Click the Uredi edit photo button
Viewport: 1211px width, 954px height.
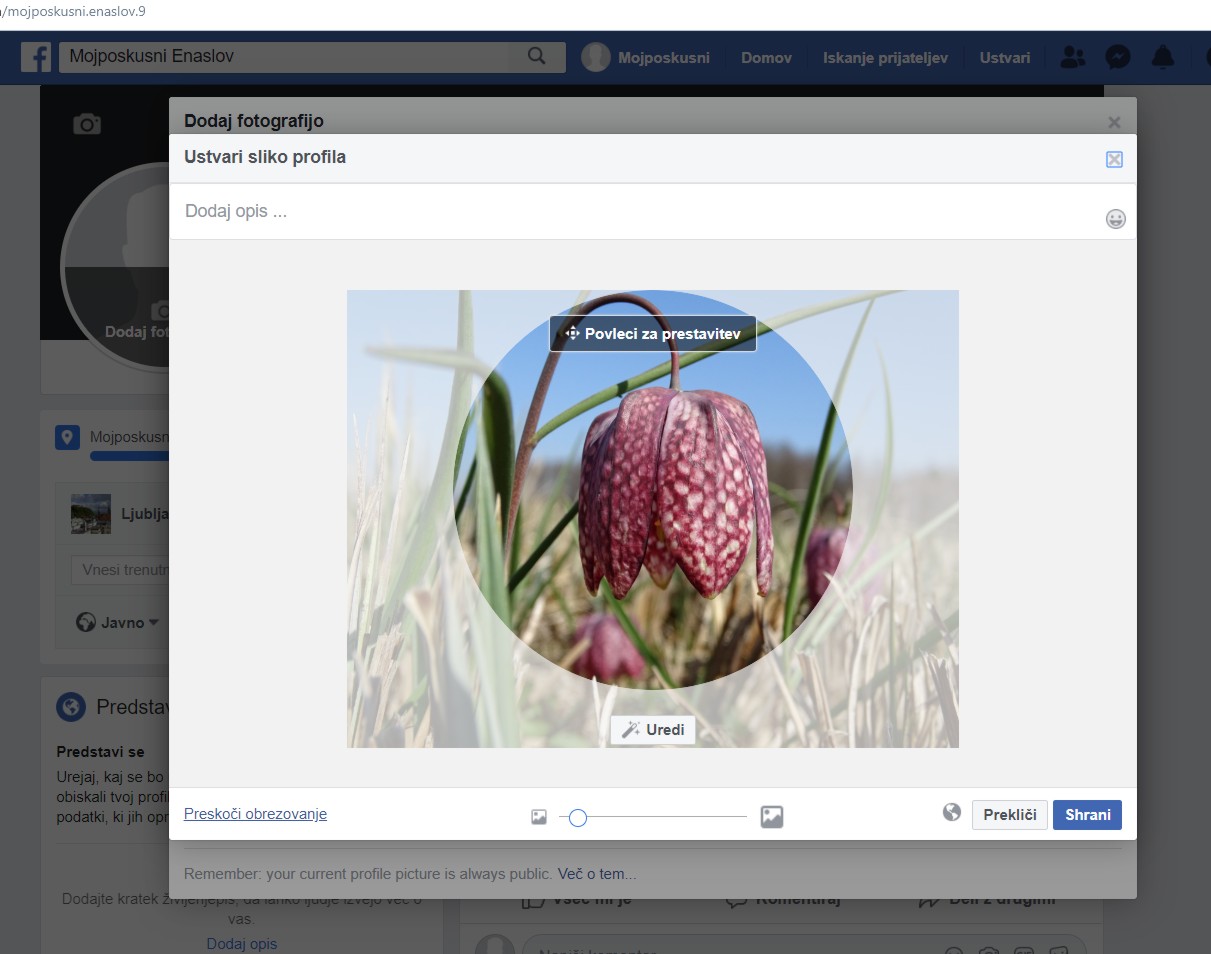click(x=653, y=730)
